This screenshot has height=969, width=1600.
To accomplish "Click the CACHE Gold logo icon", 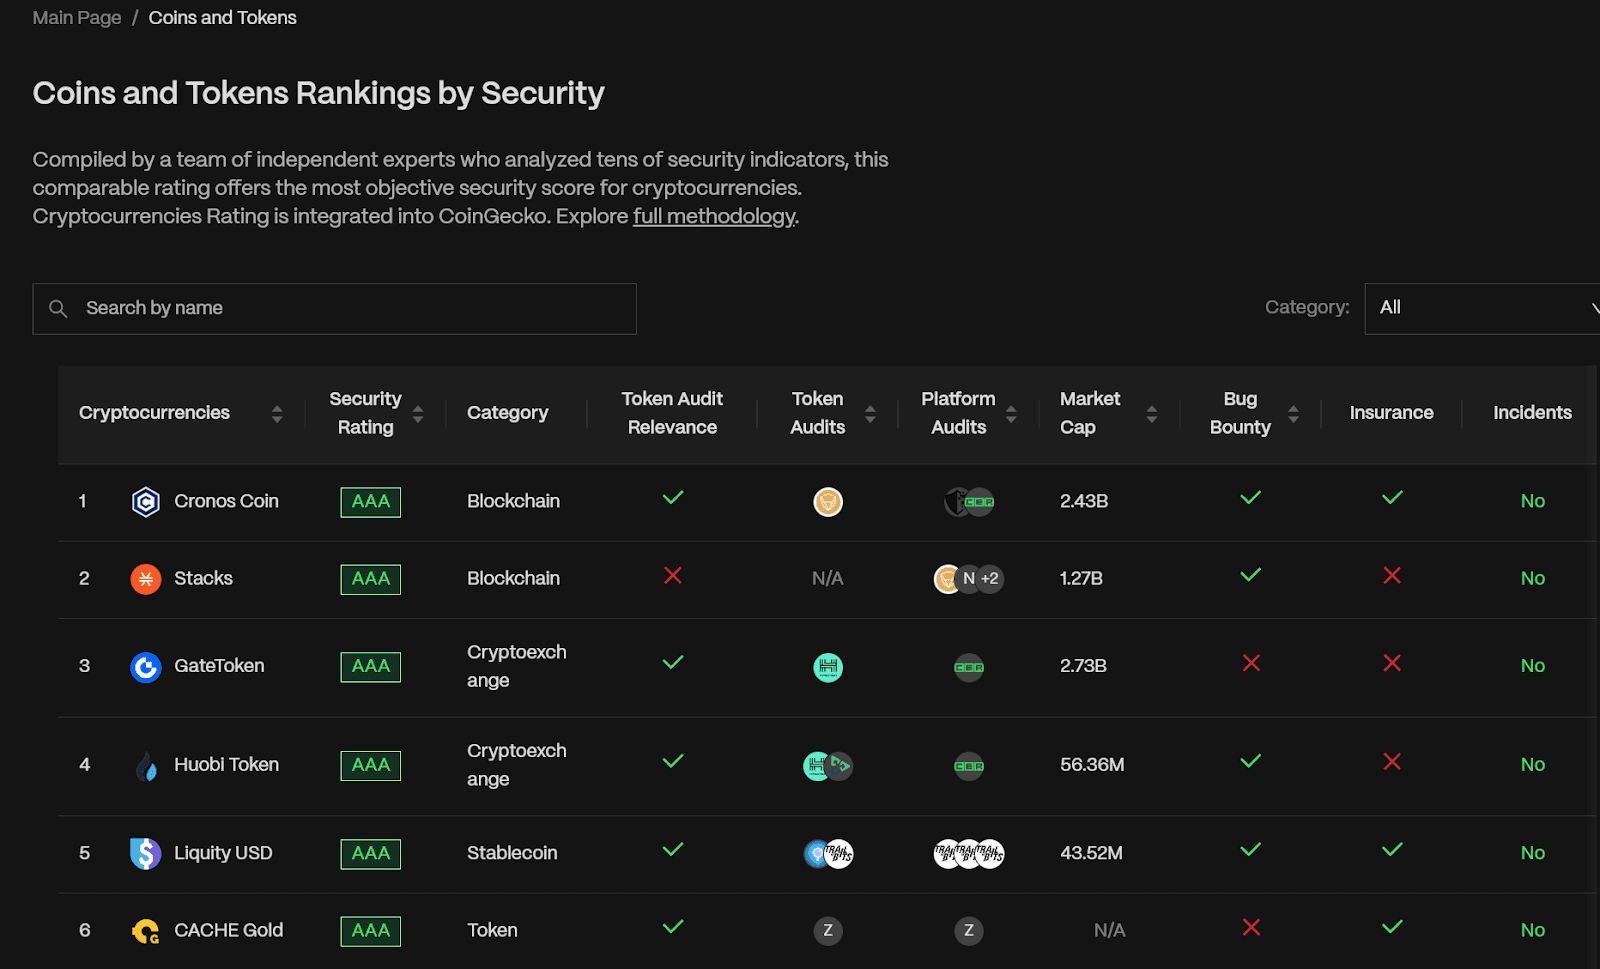I will (146, 931).
